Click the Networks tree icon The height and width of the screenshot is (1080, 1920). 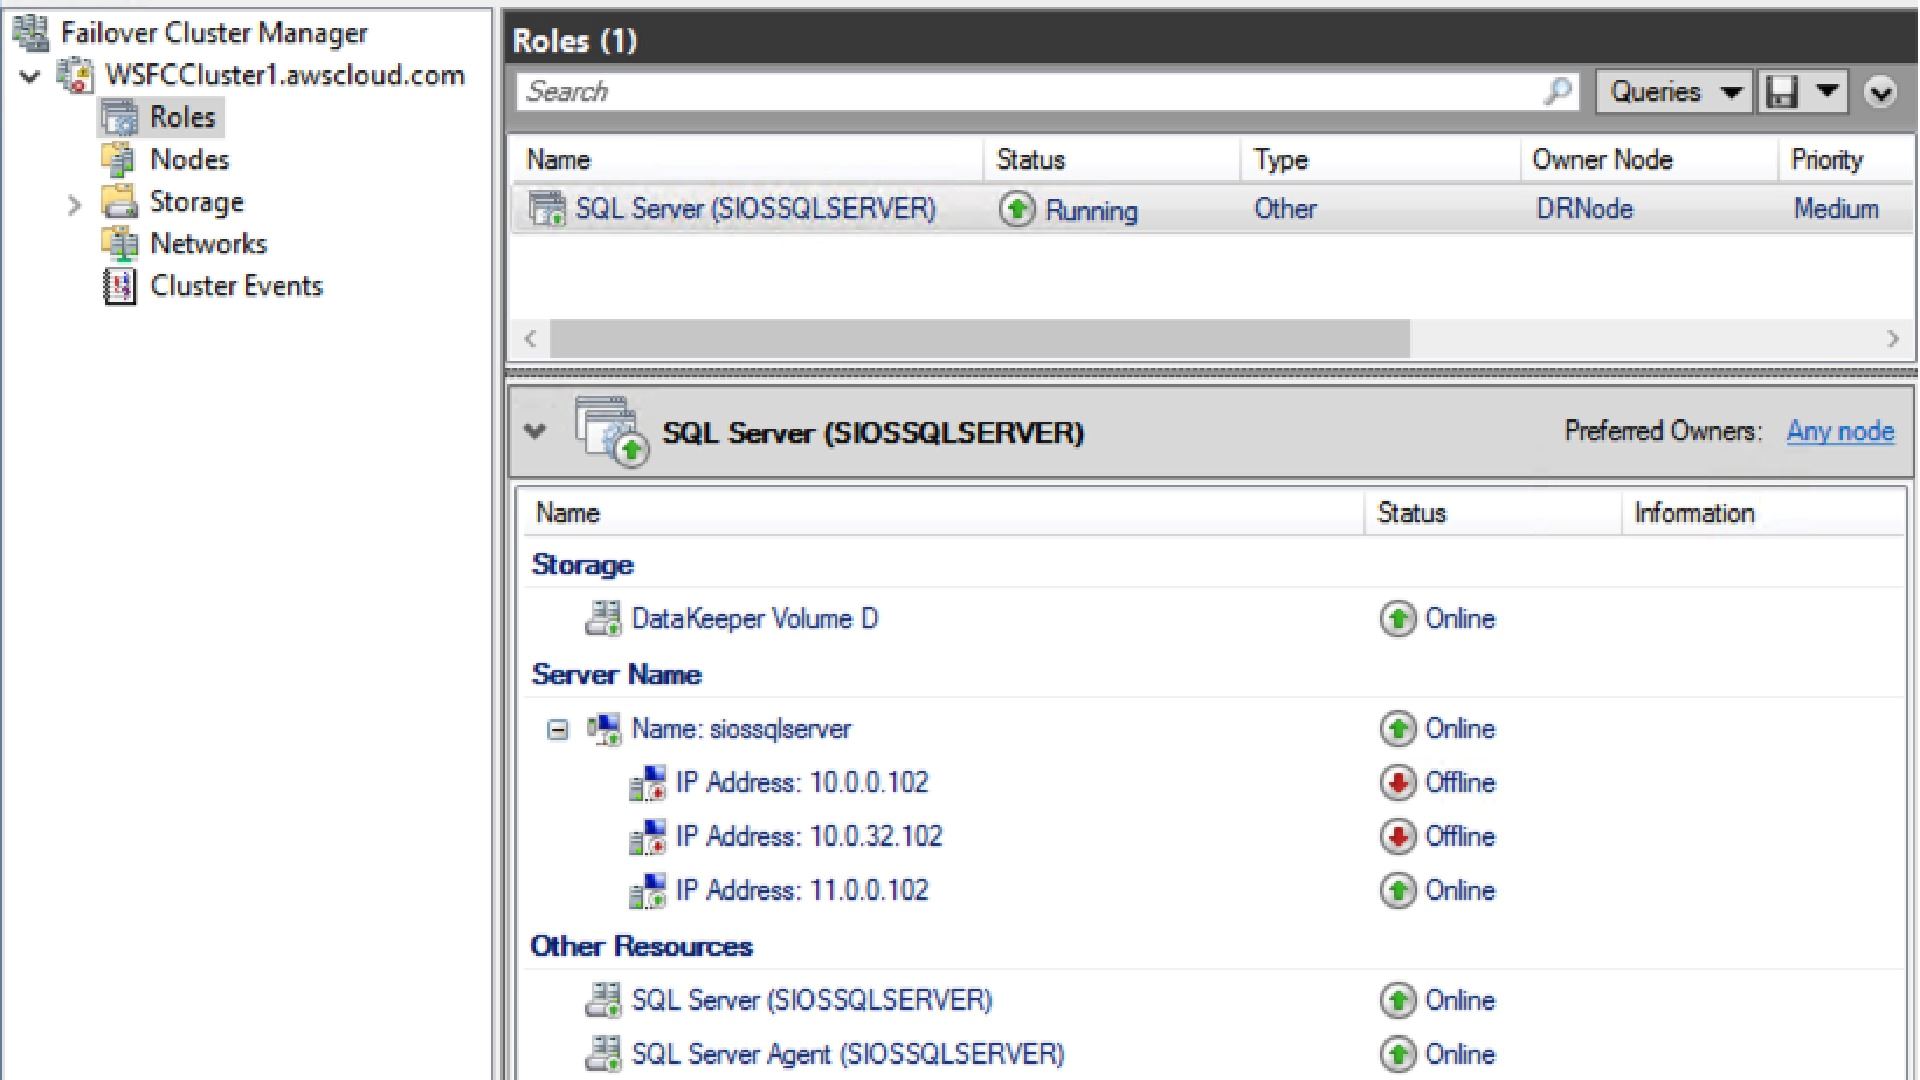click(119, 244)
